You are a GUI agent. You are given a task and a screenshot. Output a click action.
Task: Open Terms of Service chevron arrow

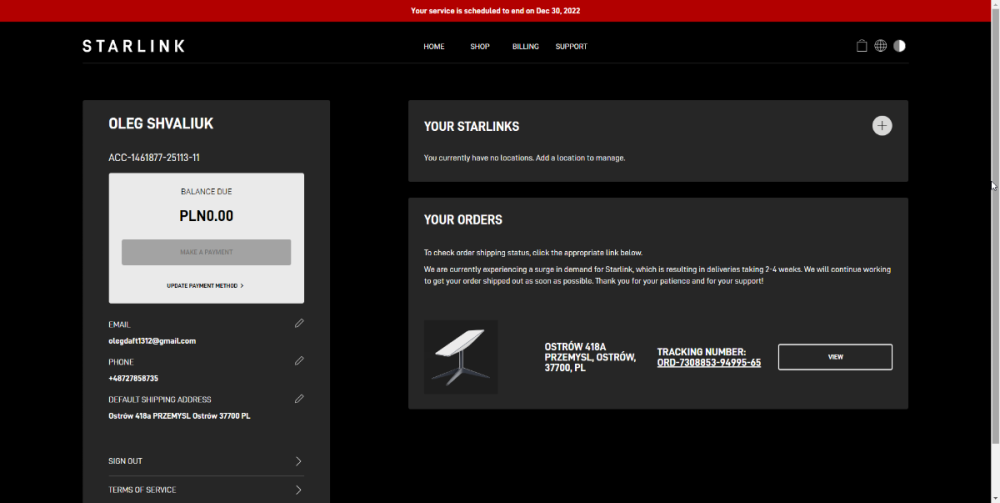point(298,490)
